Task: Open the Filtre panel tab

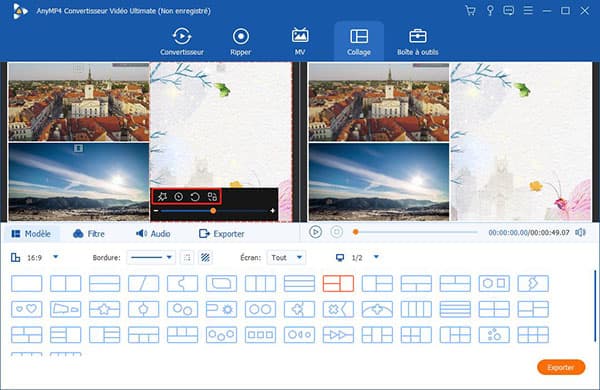Action: (89, 233)
